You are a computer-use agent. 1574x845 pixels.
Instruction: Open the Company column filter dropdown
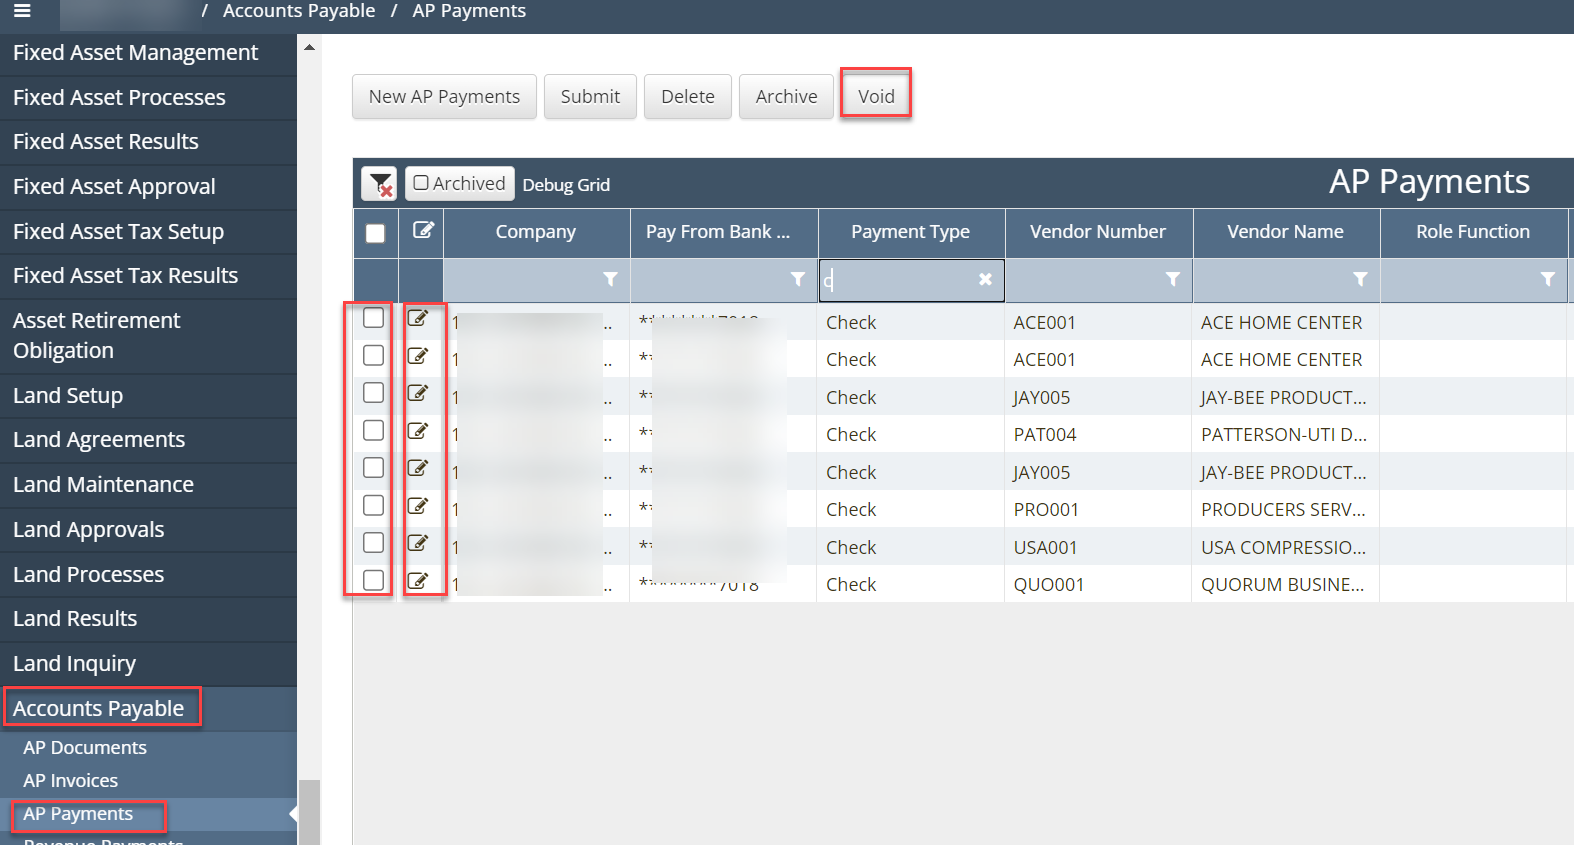point(610,280)
